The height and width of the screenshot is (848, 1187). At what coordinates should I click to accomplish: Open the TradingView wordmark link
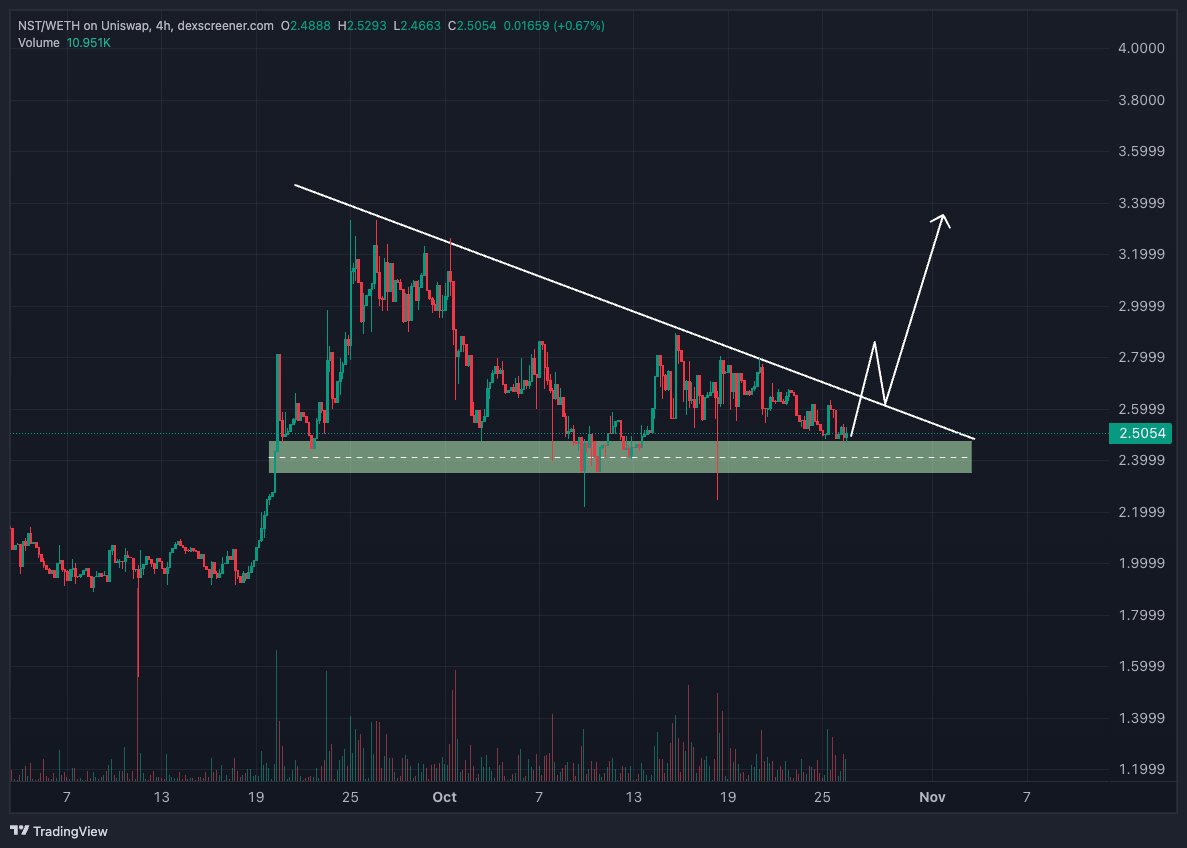pos(70,831)
